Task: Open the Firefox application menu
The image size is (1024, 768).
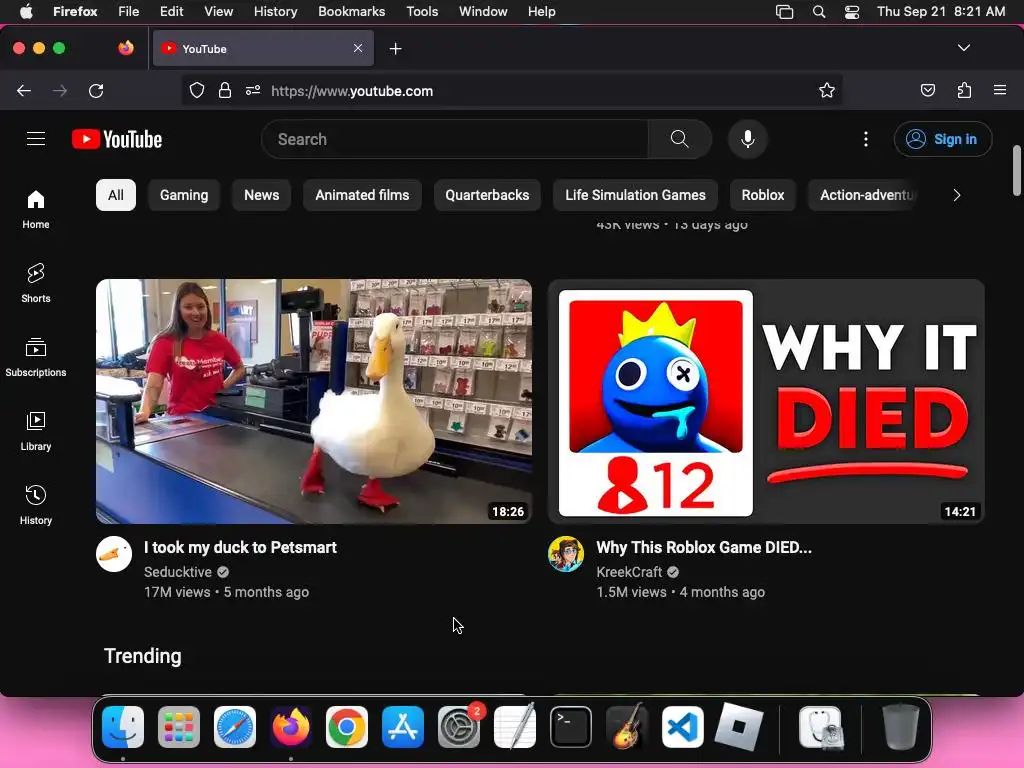Action: click(x=1000, y=91)
